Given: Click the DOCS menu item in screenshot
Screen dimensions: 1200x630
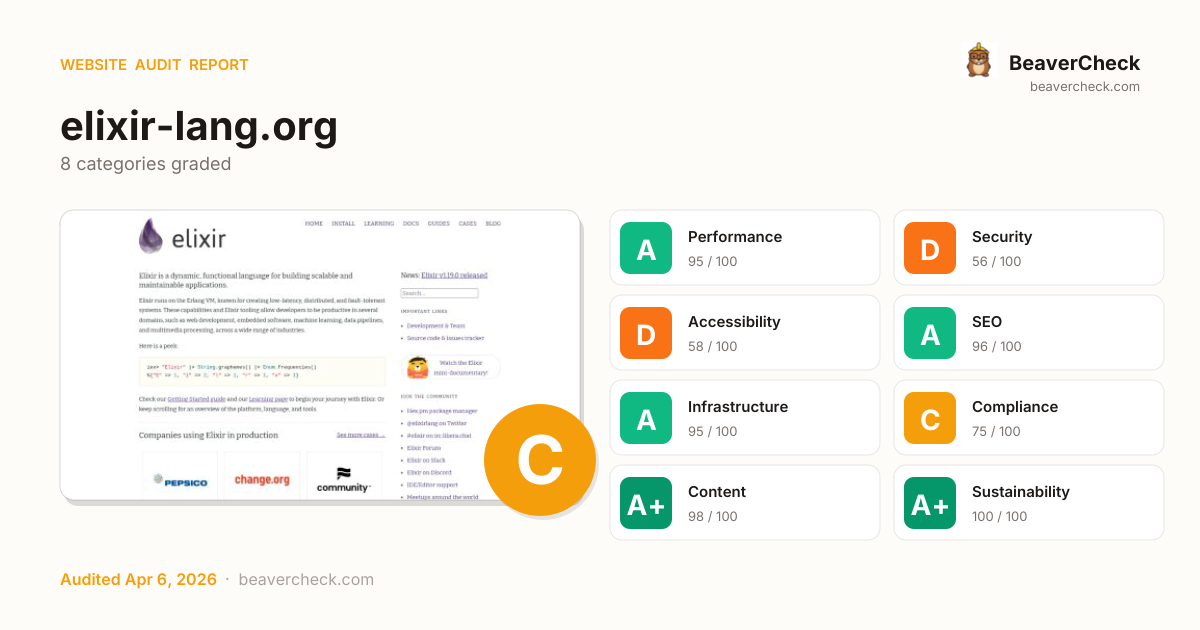Looking at the screenshot, I should click(410, 224).
